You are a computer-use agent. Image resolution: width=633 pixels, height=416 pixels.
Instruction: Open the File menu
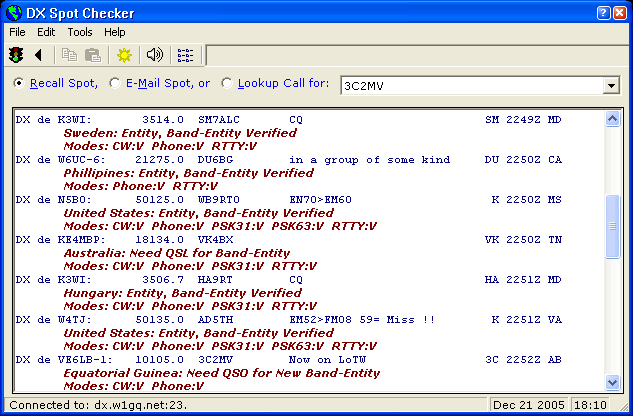(17, 32)
